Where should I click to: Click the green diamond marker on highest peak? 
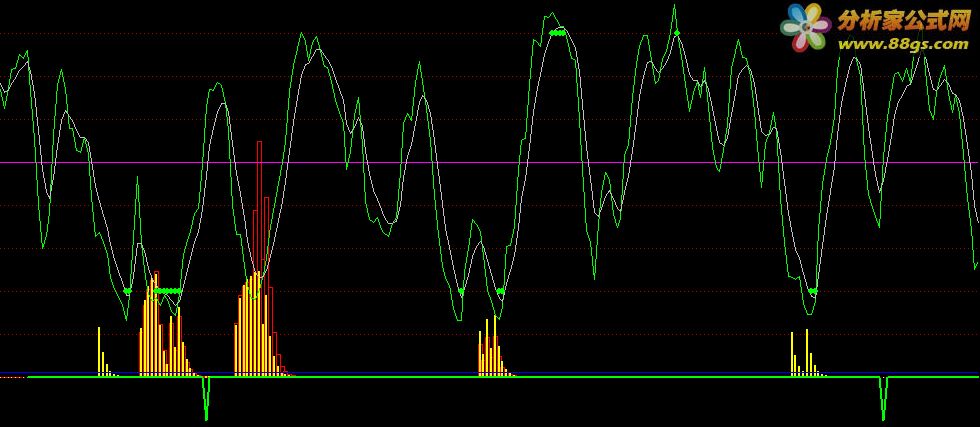pyautogui.click(x=676, y=33)
